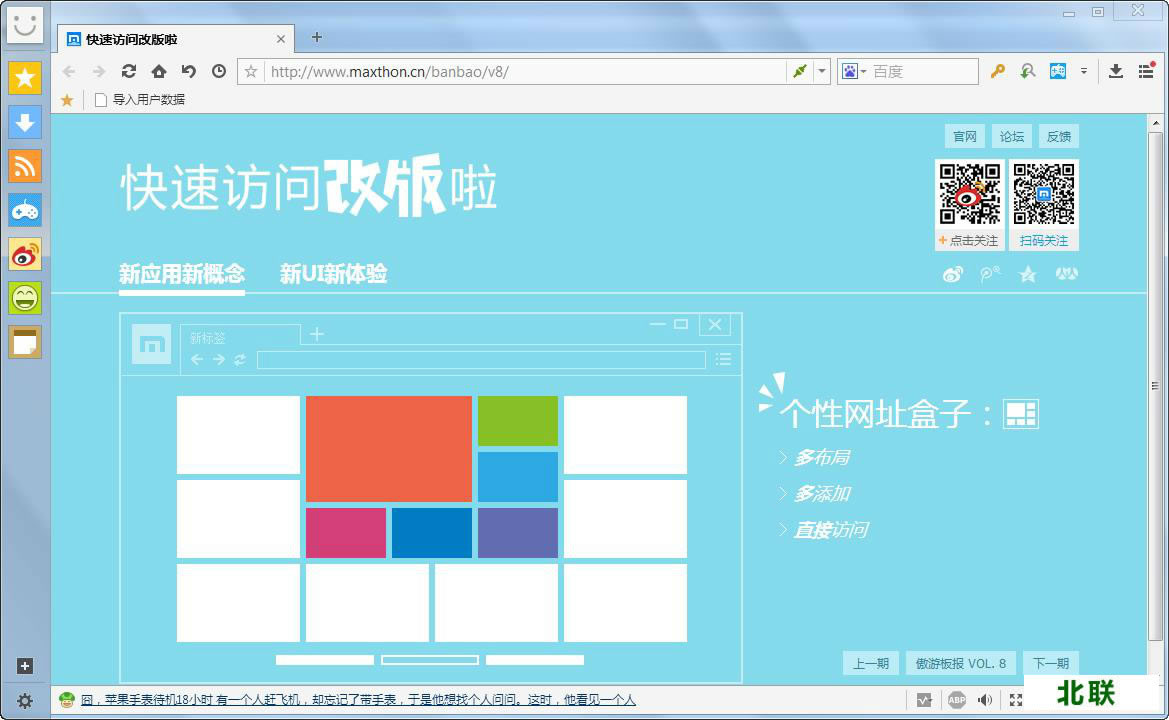Open the Weibo icon in the sidebar

24,254
